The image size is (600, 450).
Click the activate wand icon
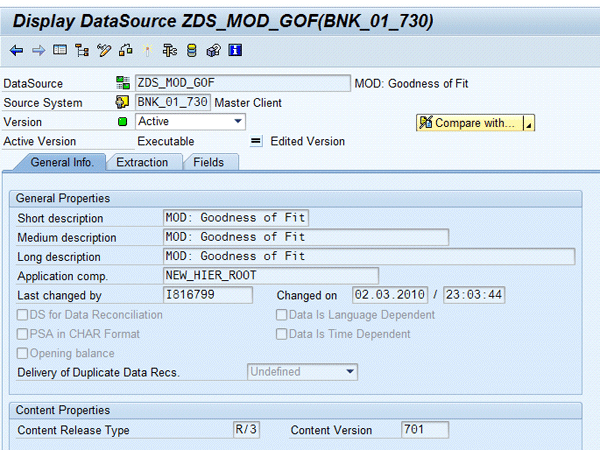click(147, 50)
